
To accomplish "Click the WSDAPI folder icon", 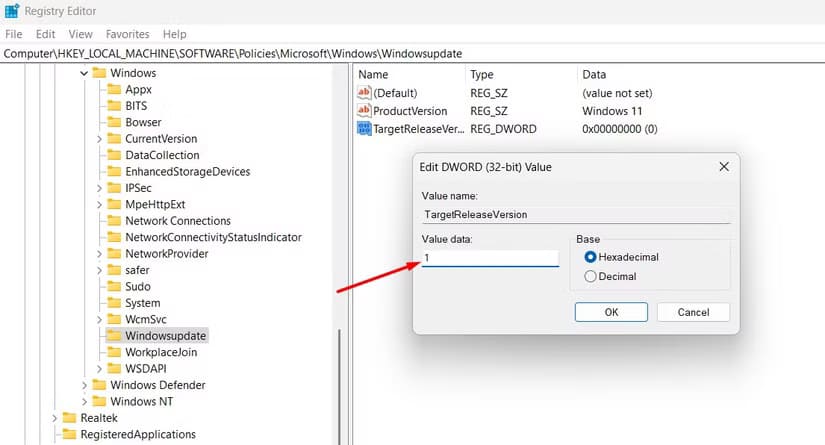I will tap(114, 368).
